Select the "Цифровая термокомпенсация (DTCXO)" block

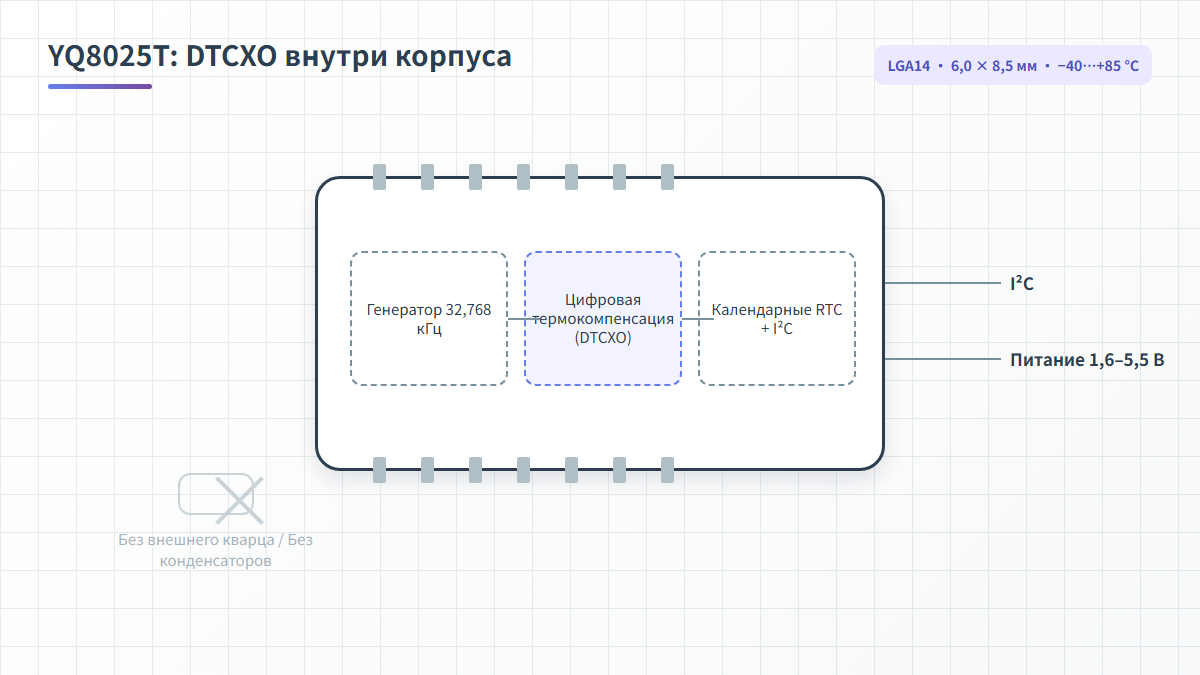[x=603, y=318]
